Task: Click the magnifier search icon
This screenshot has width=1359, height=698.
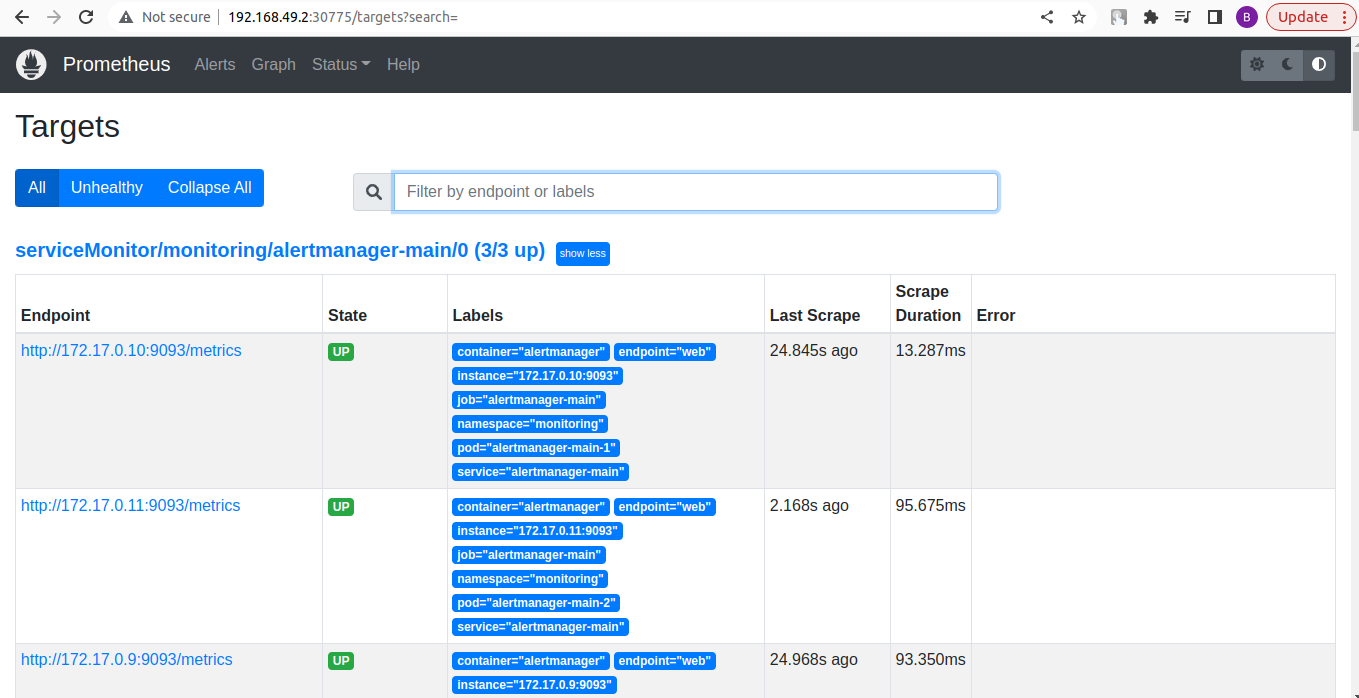Action: tap(373, 192)
